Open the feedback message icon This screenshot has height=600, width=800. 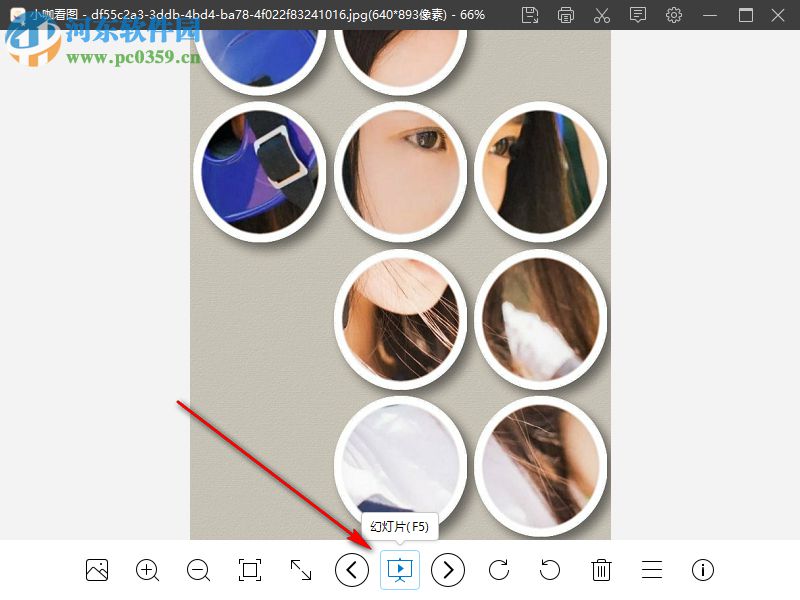tap(638, 15)
